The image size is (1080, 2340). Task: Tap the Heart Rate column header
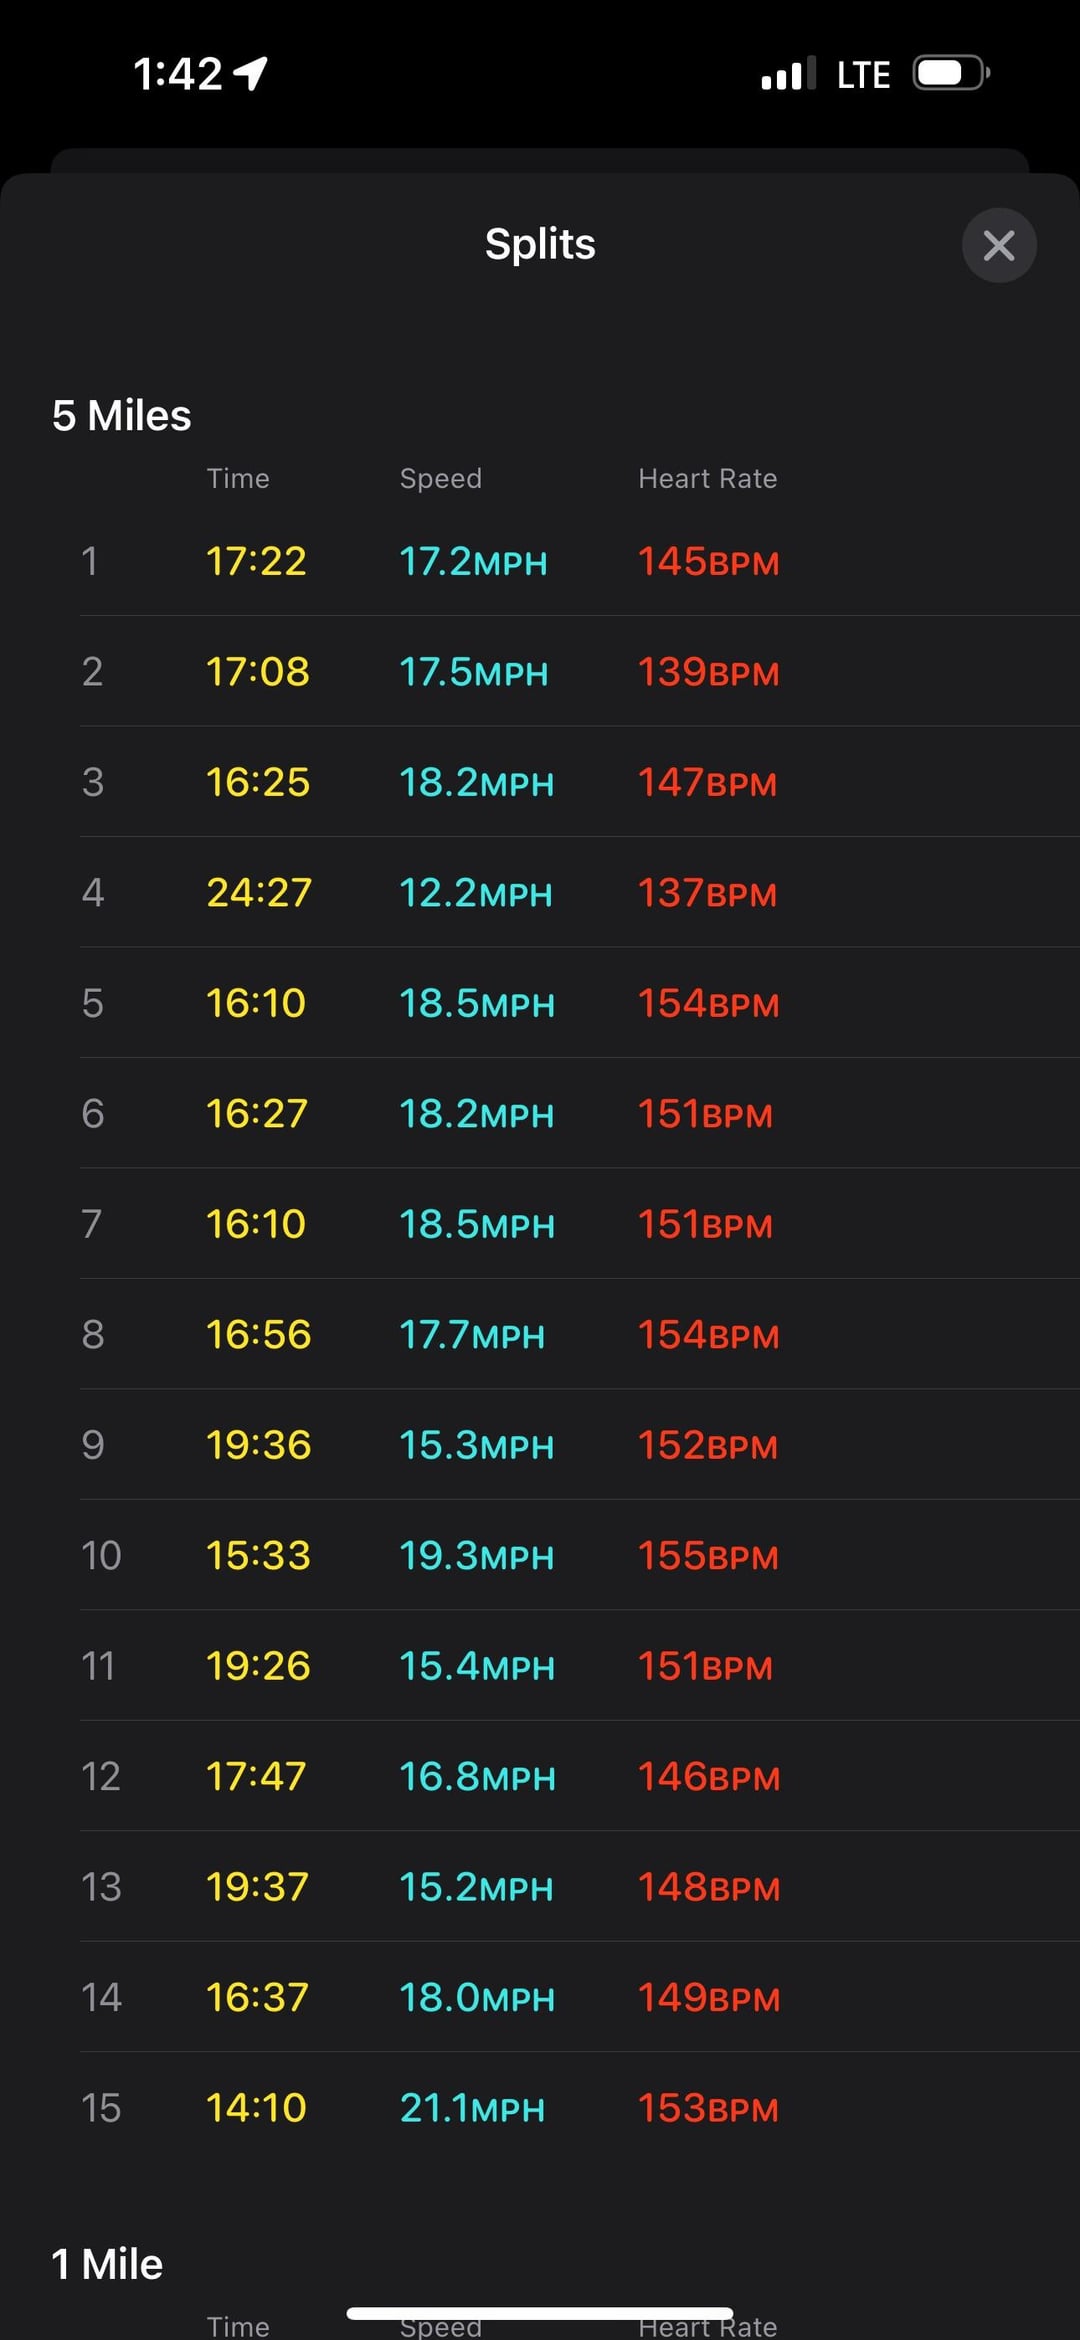coord(708,479)
